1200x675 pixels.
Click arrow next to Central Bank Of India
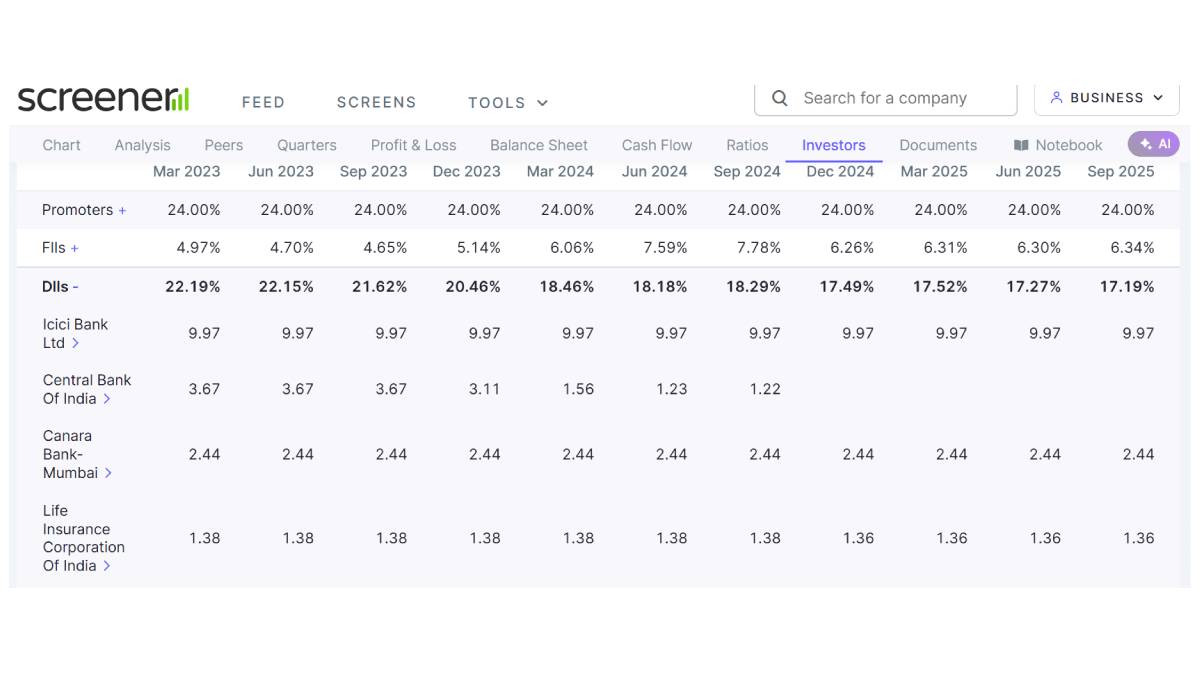click(x=107, y=399)
